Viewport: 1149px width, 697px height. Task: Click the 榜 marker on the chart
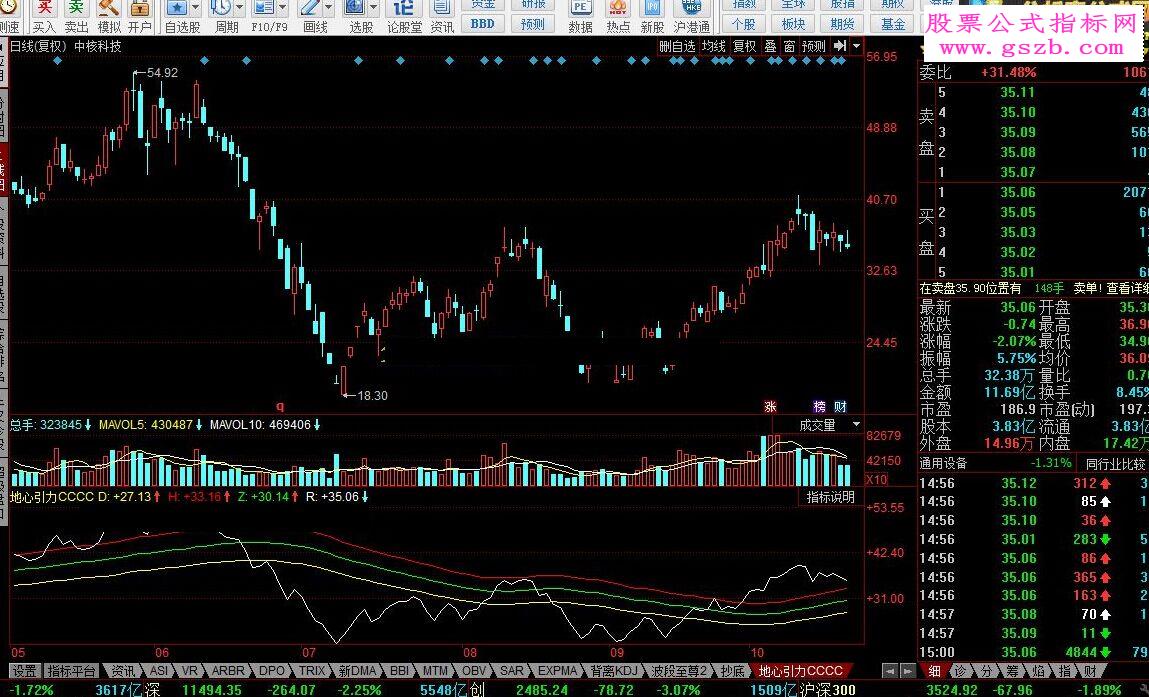coord(819,406)
